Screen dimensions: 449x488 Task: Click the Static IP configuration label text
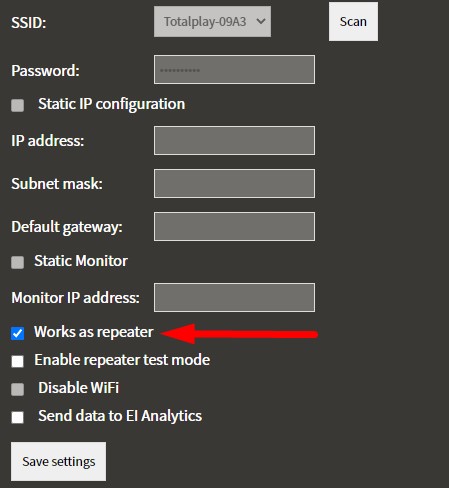tap(111, 104)
